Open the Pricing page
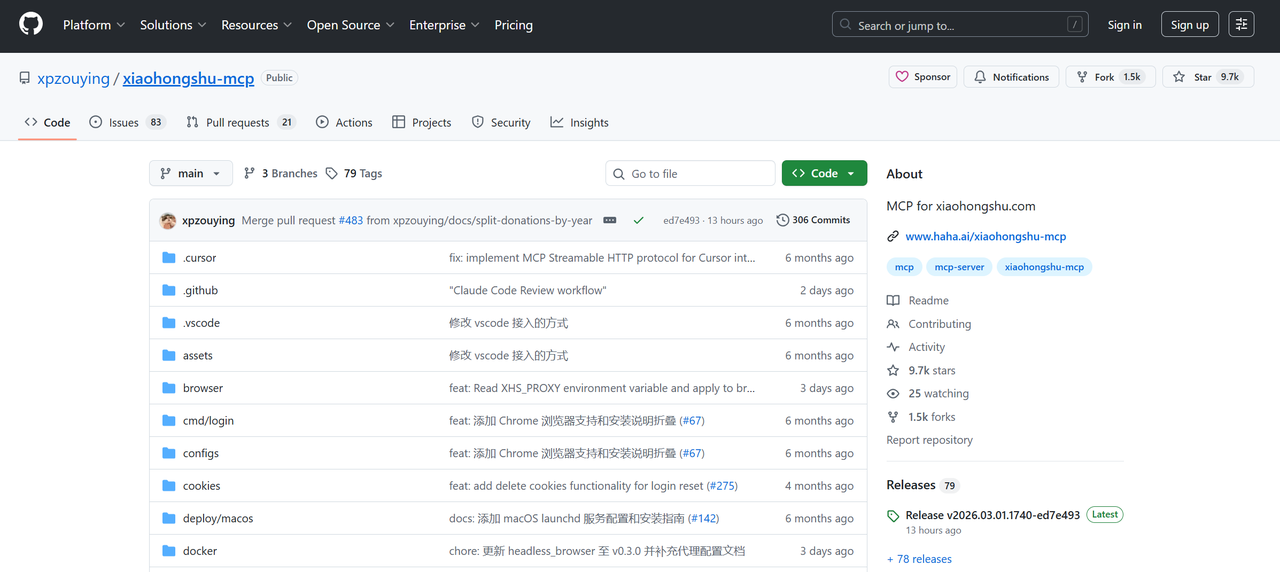Viewport: 1280px width, 572px height. click(514, 25)
